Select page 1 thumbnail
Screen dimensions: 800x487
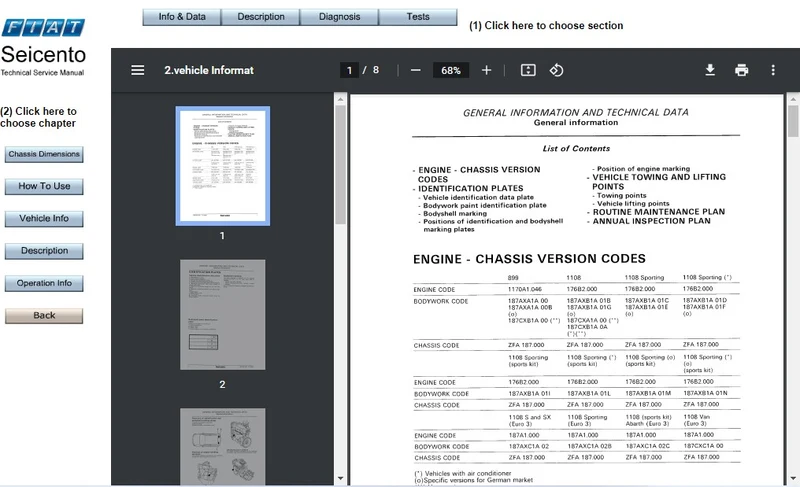222,166
